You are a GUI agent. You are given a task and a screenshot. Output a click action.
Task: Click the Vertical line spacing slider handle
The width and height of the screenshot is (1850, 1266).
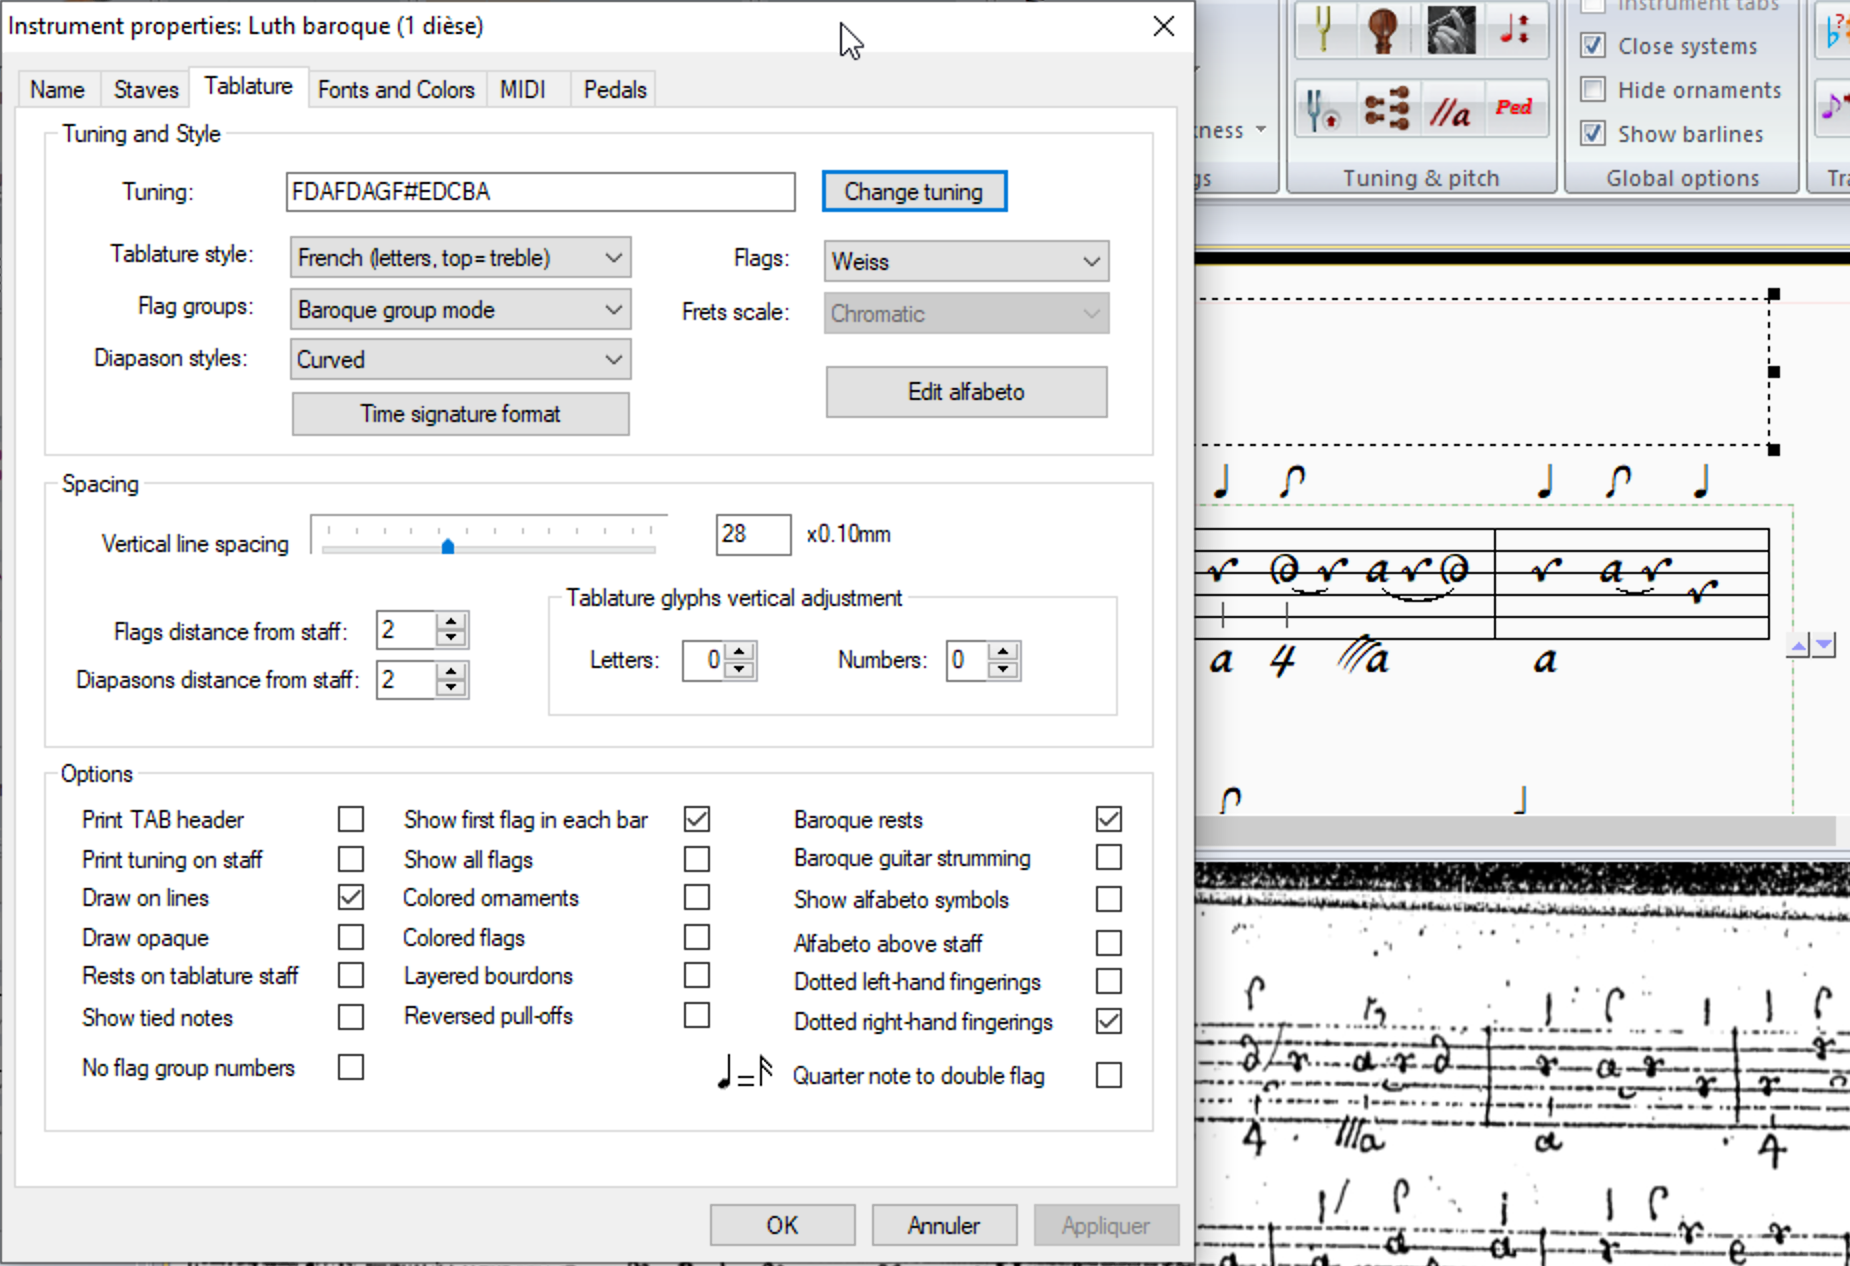448,546
